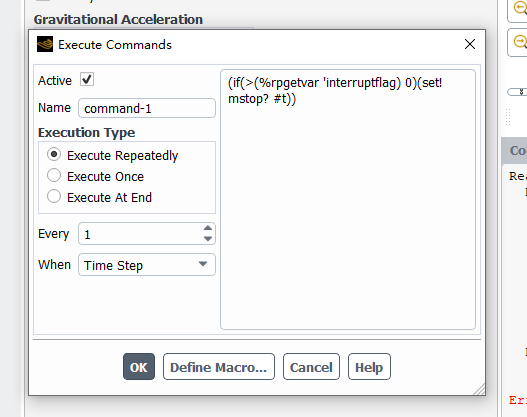
Task: Open Help for Execute Commands
Action: click(x=369, y=367)
